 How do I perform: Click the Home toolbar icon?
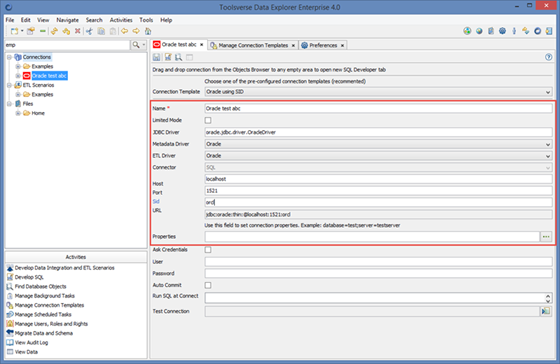[x=148, y=31]
